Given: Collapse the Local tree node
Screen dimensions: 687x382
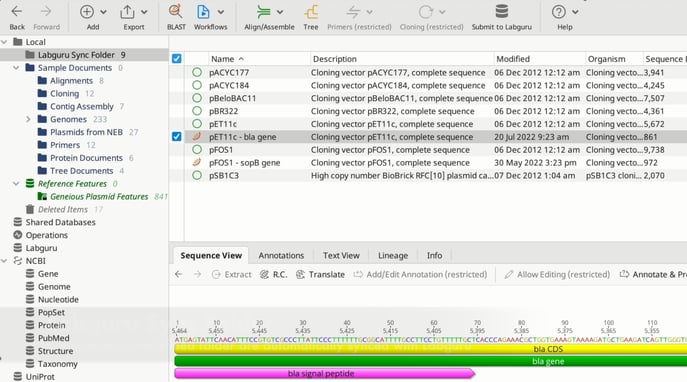Looking at the screenshot, I should point(4,42).
